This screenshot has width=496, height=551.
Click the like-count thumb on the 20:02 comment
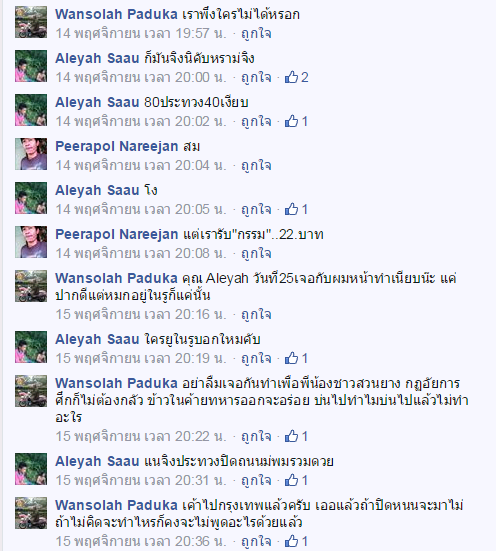pos(291,121)
